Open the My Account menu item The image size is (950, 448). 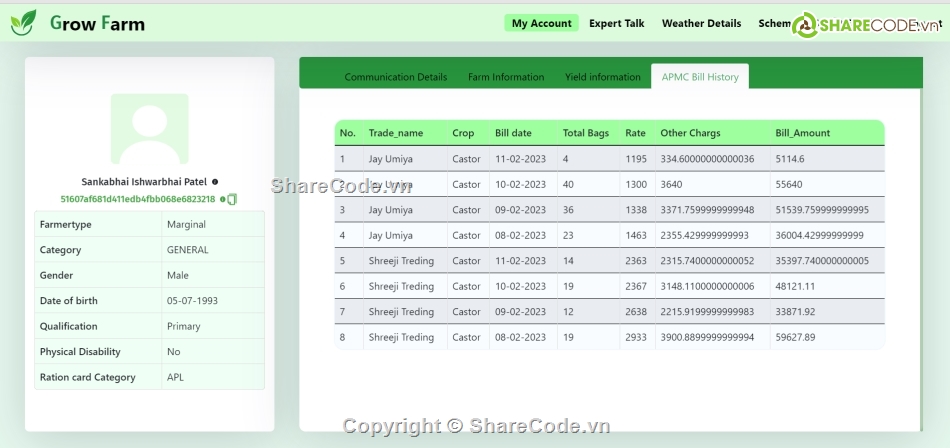[541, 23]
